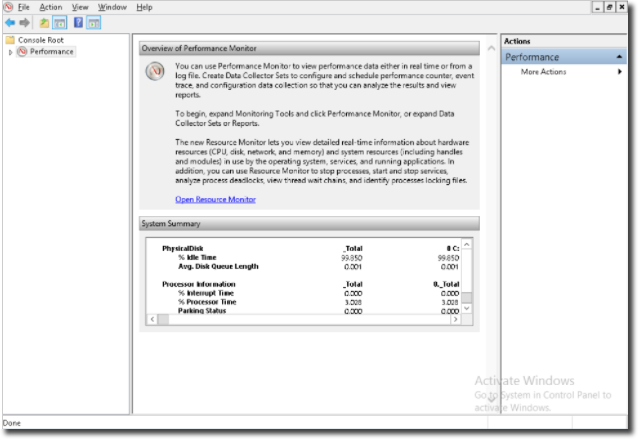Click System Summary scroll left arrow
The width and height of the screenshot is (638, 439).
pyautogui.click(x=152, y=319)
